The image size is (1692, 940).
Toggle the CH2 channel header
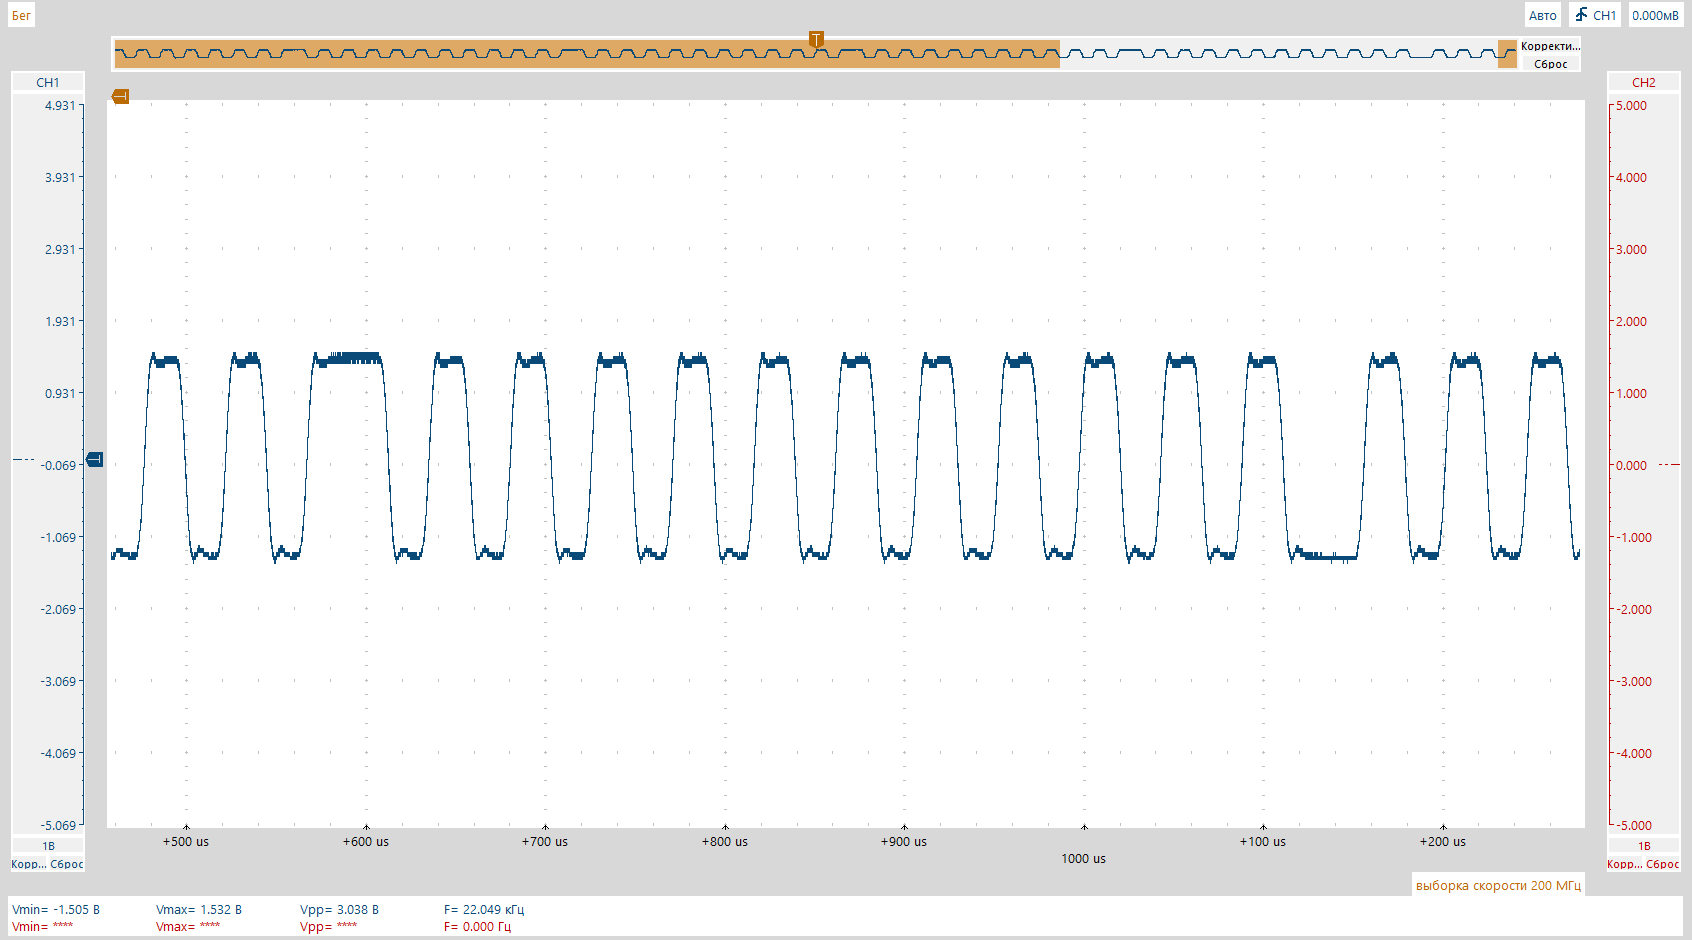[1644, 82]
